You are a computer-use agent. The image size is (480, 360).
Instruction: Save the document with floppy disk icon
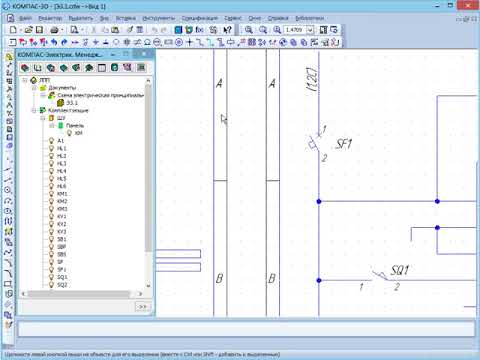(40, 30)
